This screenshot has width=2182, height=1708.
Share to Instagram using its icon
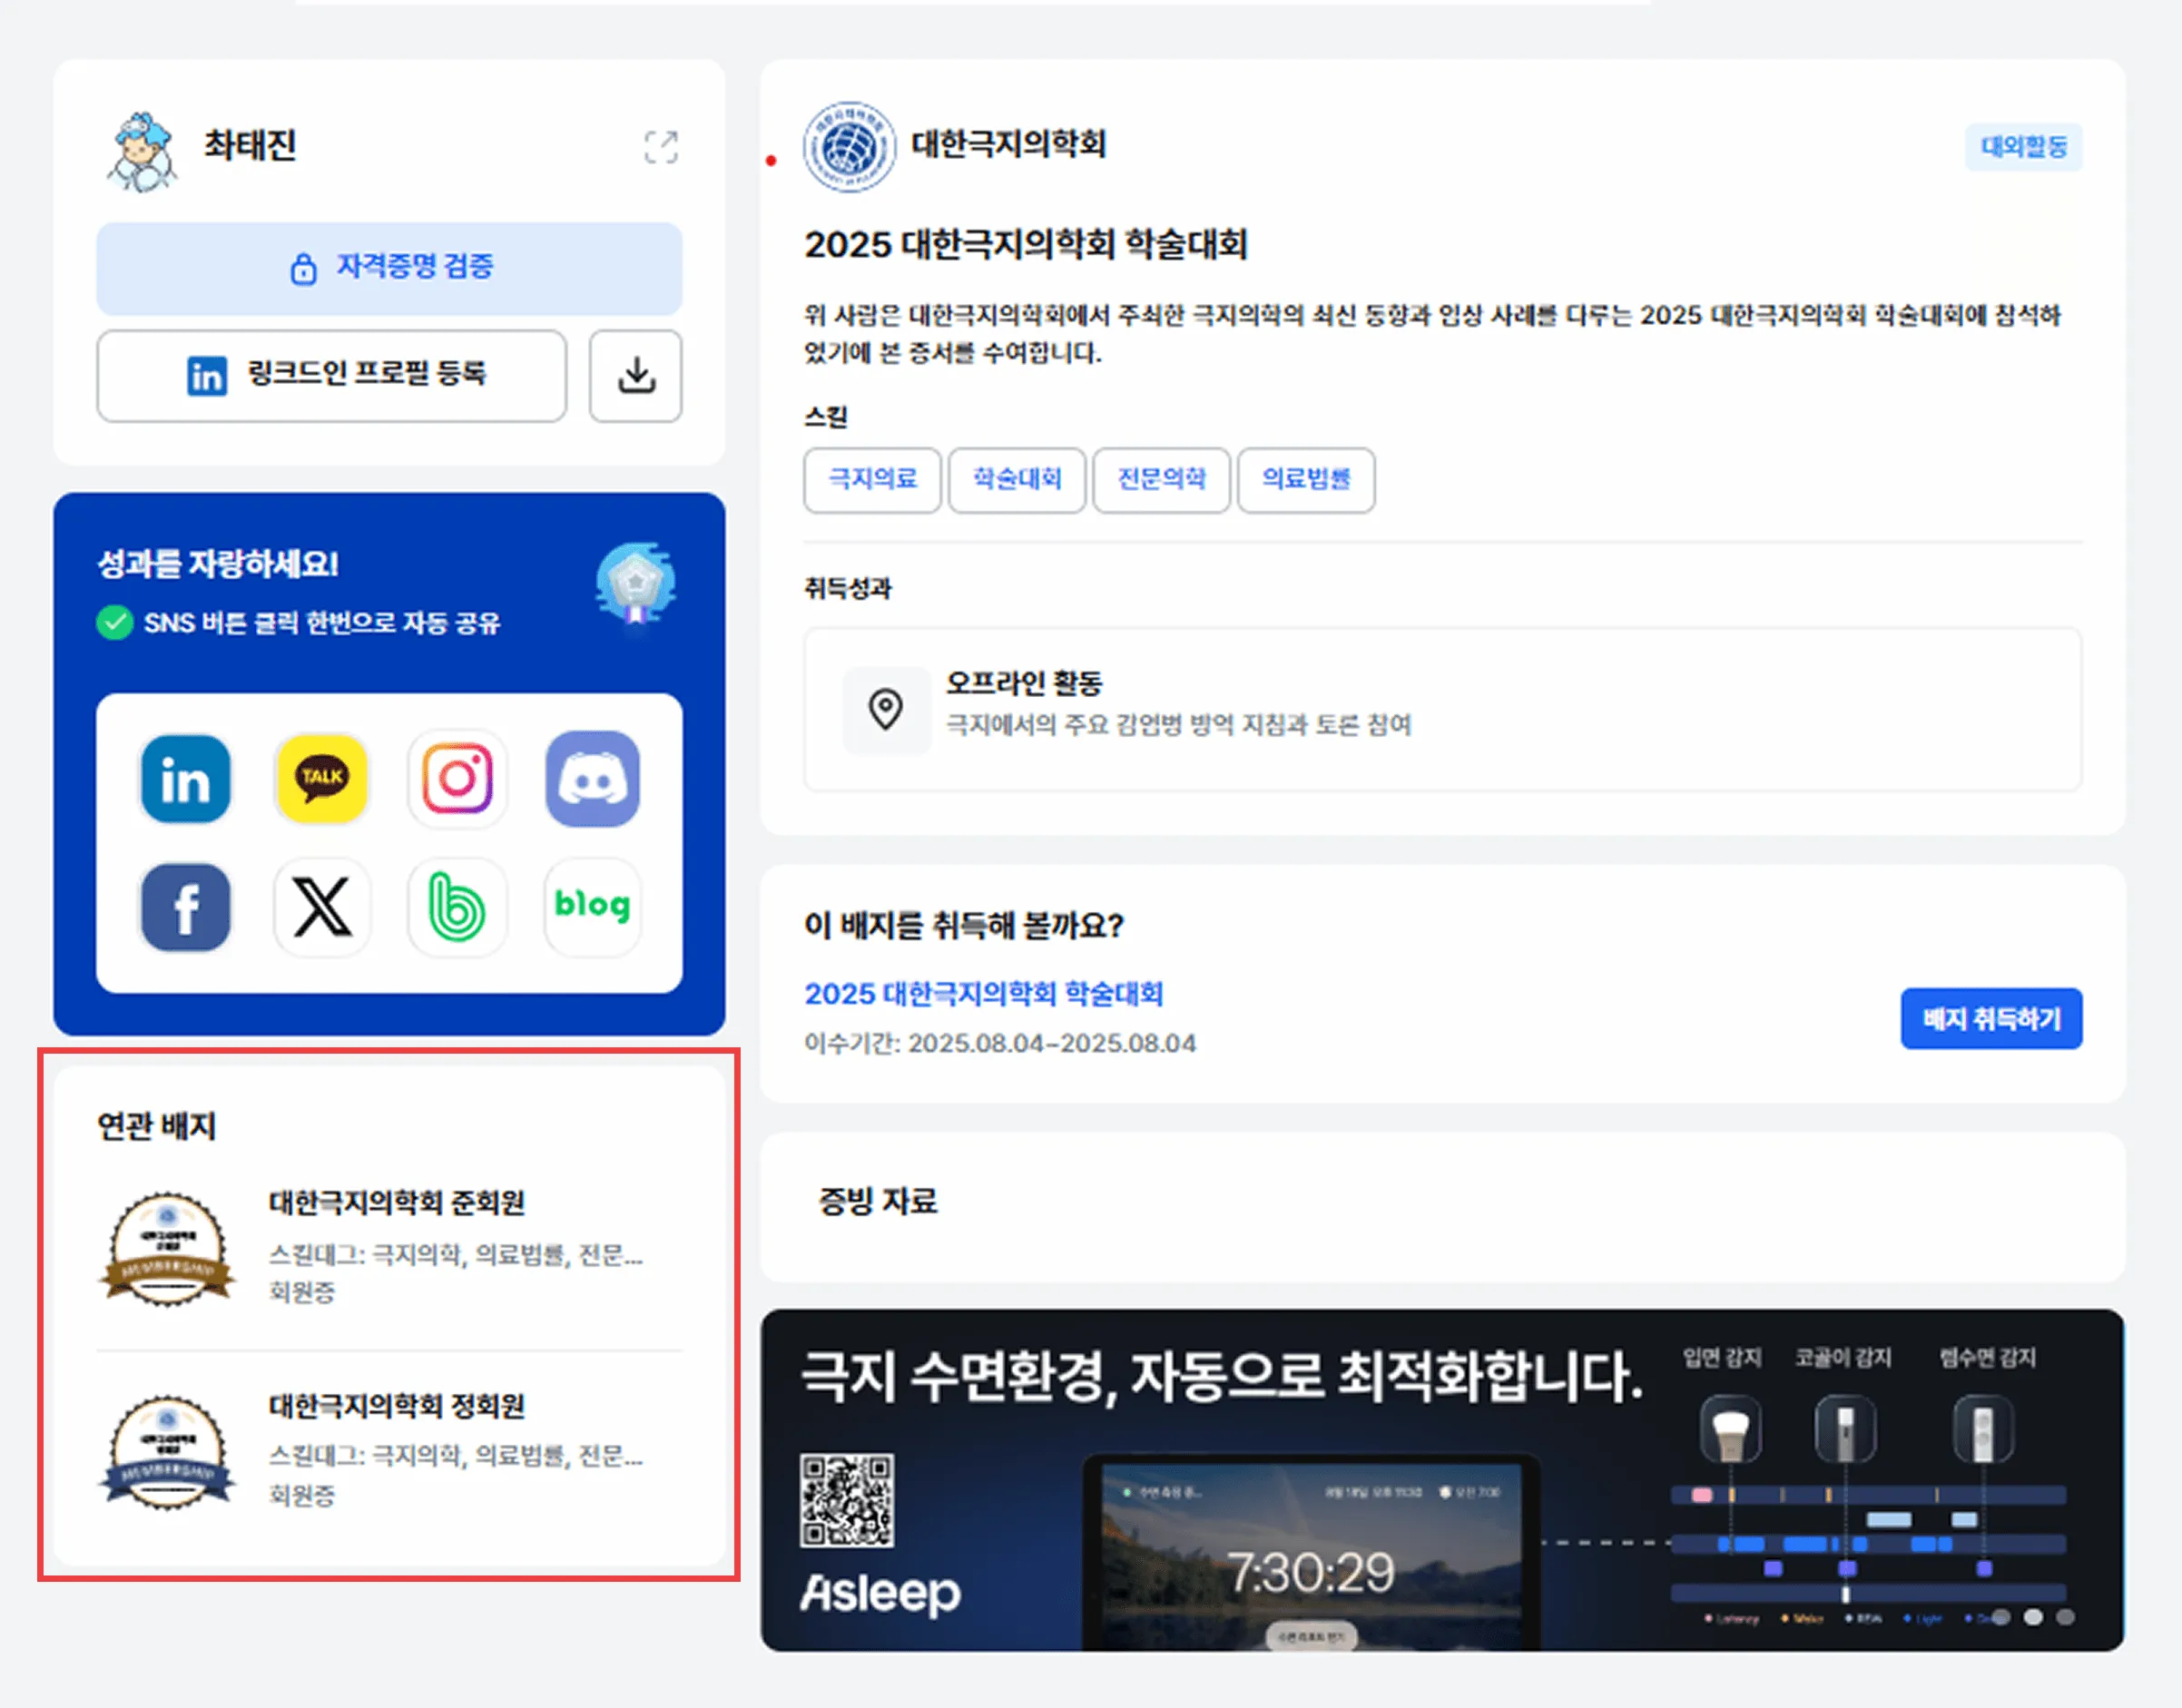457,779
